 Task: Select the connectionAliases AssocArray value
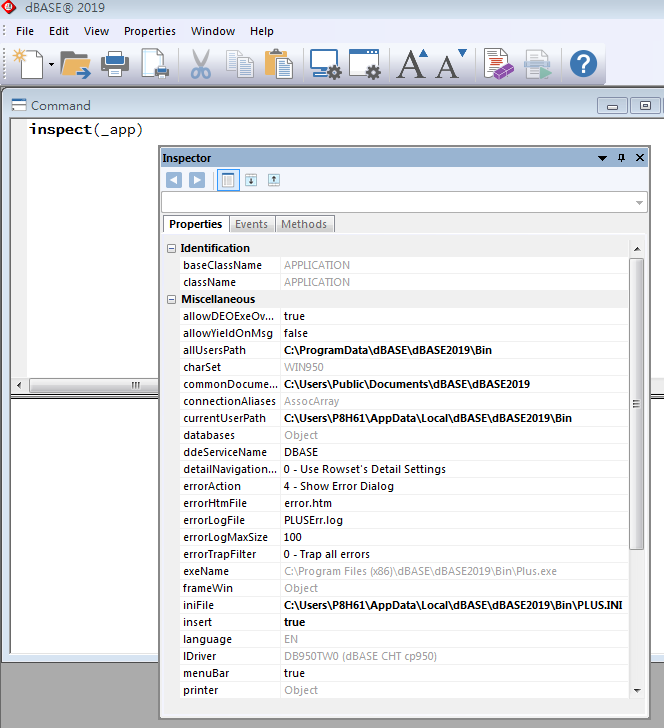point(454,401)
